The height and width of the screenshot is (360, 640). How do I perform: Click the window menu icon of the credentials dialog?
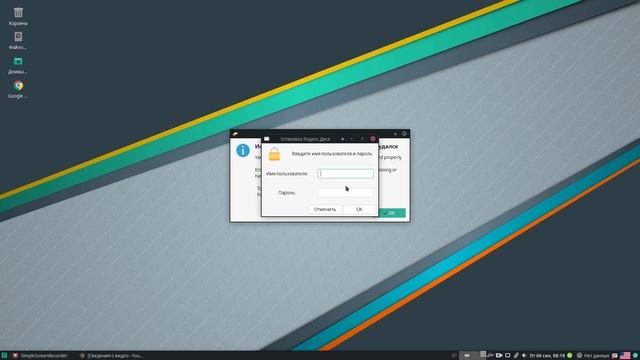click(x=267, y=139)
